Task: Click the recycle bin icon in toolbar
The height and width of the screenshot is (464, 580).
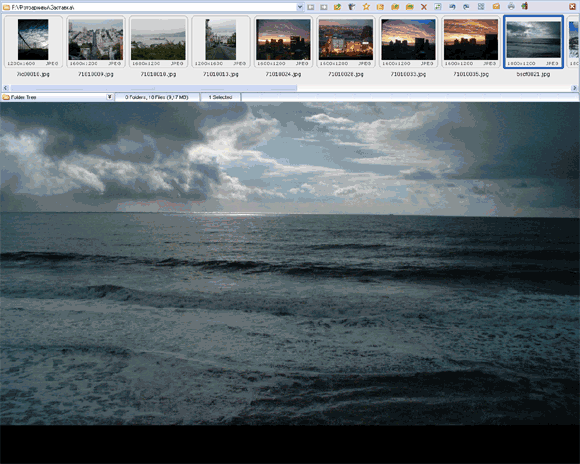Action: coord(351,7)
